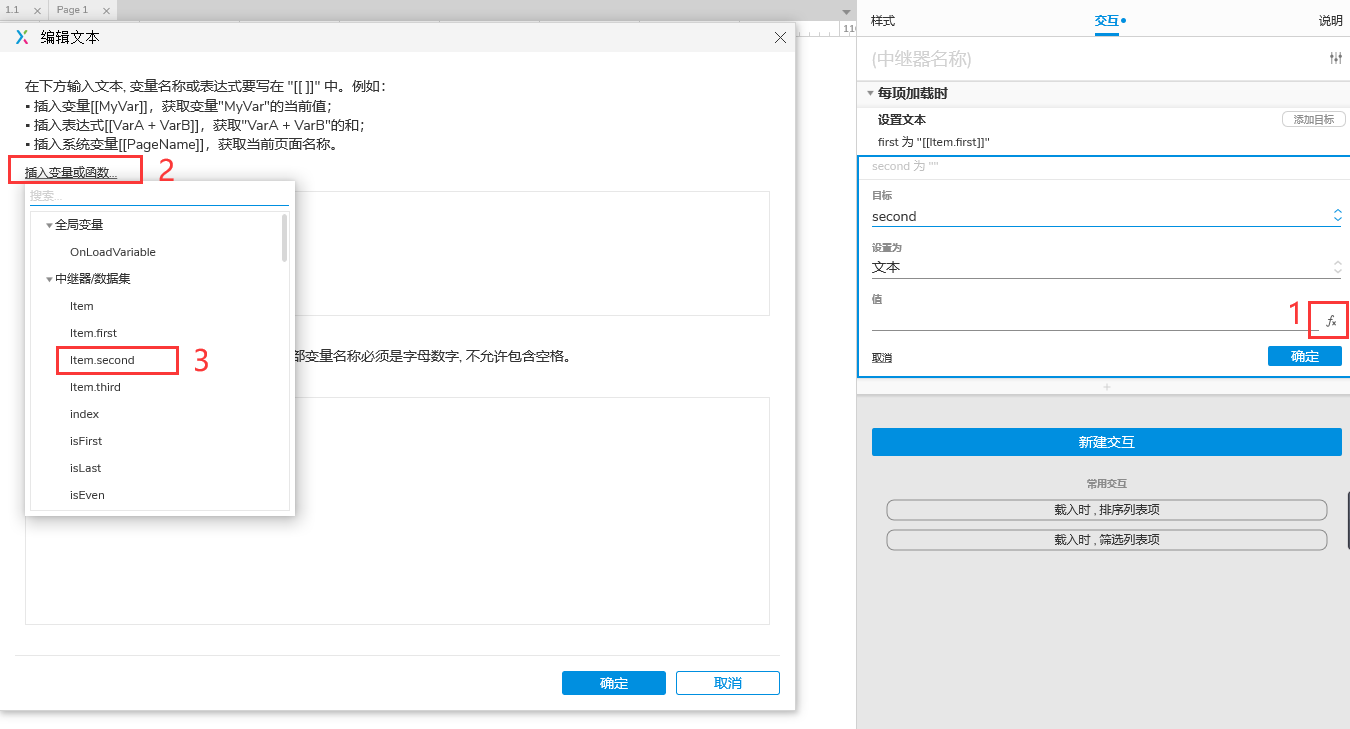The height and width of the screenshot is (729, 1350).
Task: Choose Item.first variable
Action: click(x=93, y=333)
